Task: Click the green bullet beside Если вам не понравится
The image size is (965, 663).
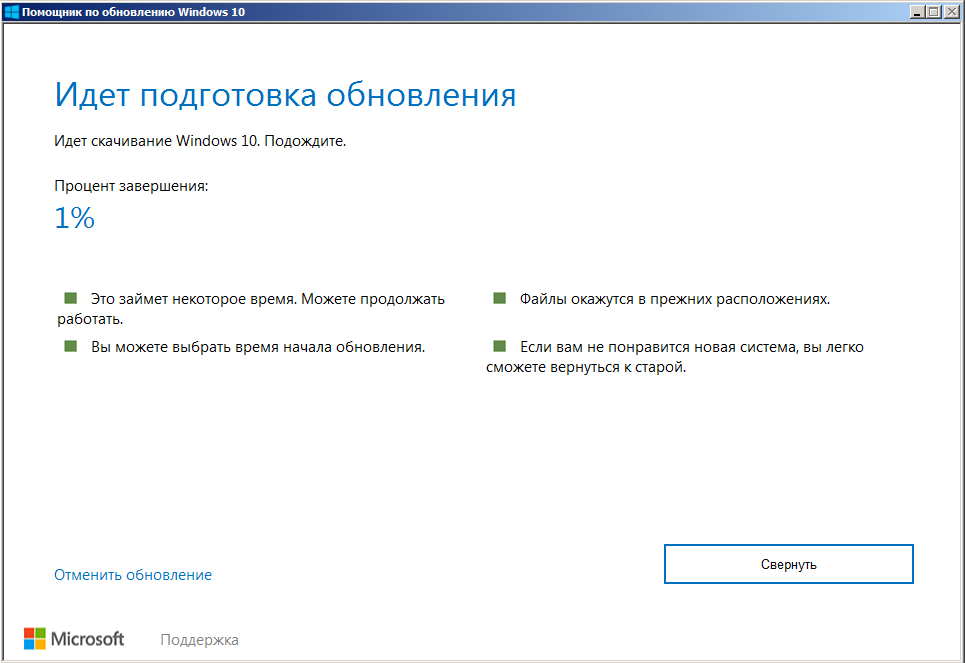Action: tap(500, 346)
